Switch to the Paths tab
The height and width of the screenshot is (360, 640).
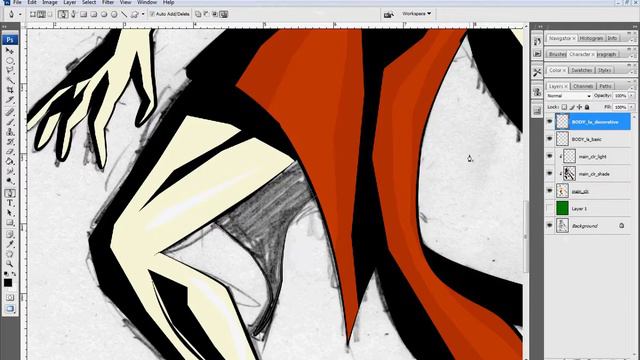(605, 86)
